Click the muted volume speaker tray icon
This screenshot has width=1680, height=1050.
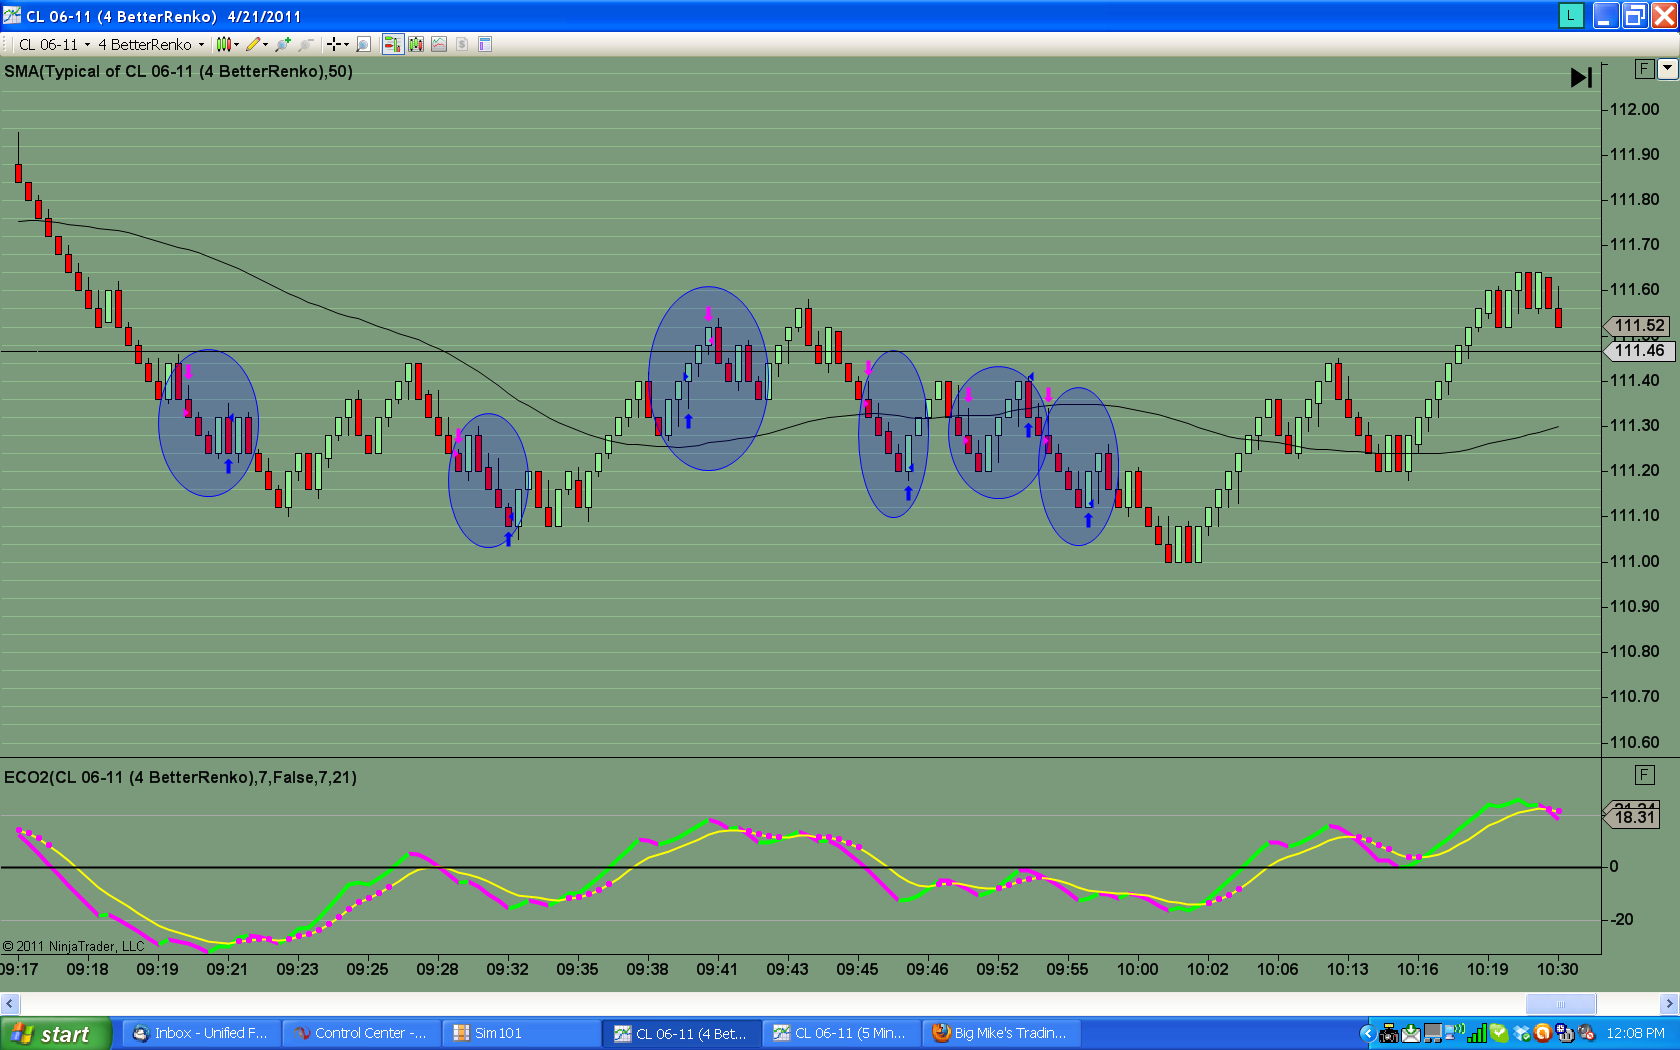(1587, 1034)
